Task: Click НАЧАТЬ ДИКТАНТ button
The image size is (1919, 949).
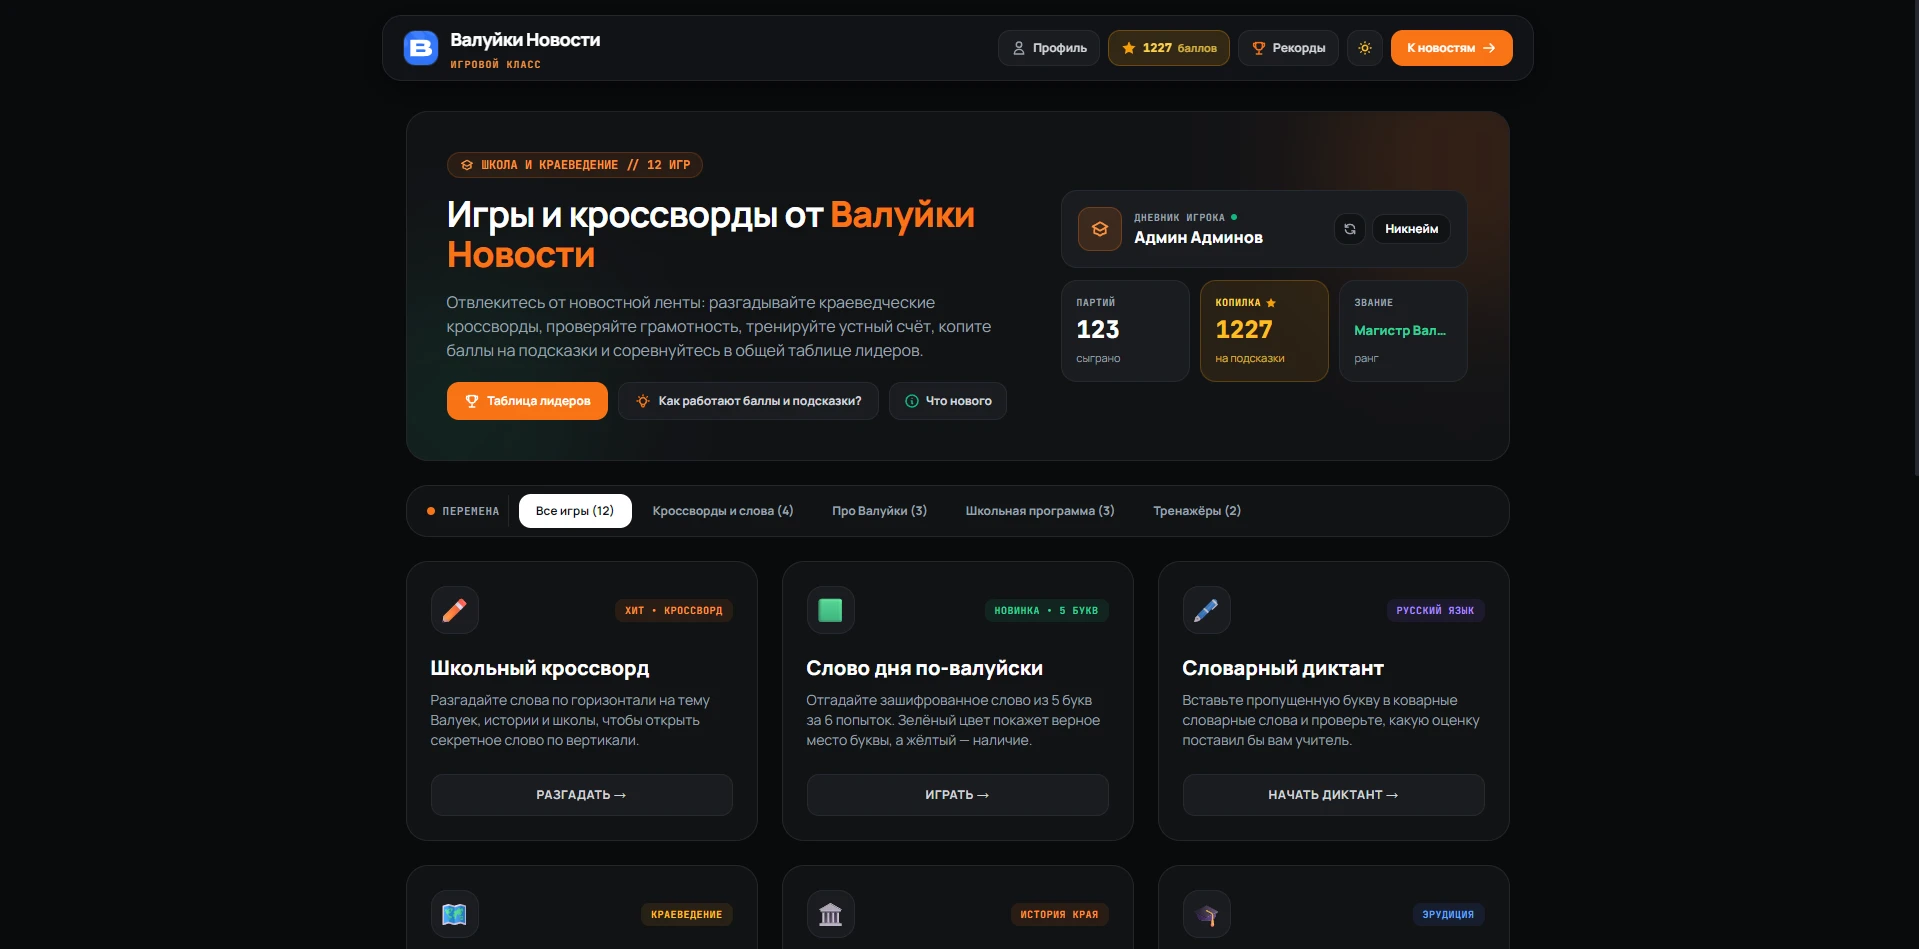Action: click(x=1334, y=795)
